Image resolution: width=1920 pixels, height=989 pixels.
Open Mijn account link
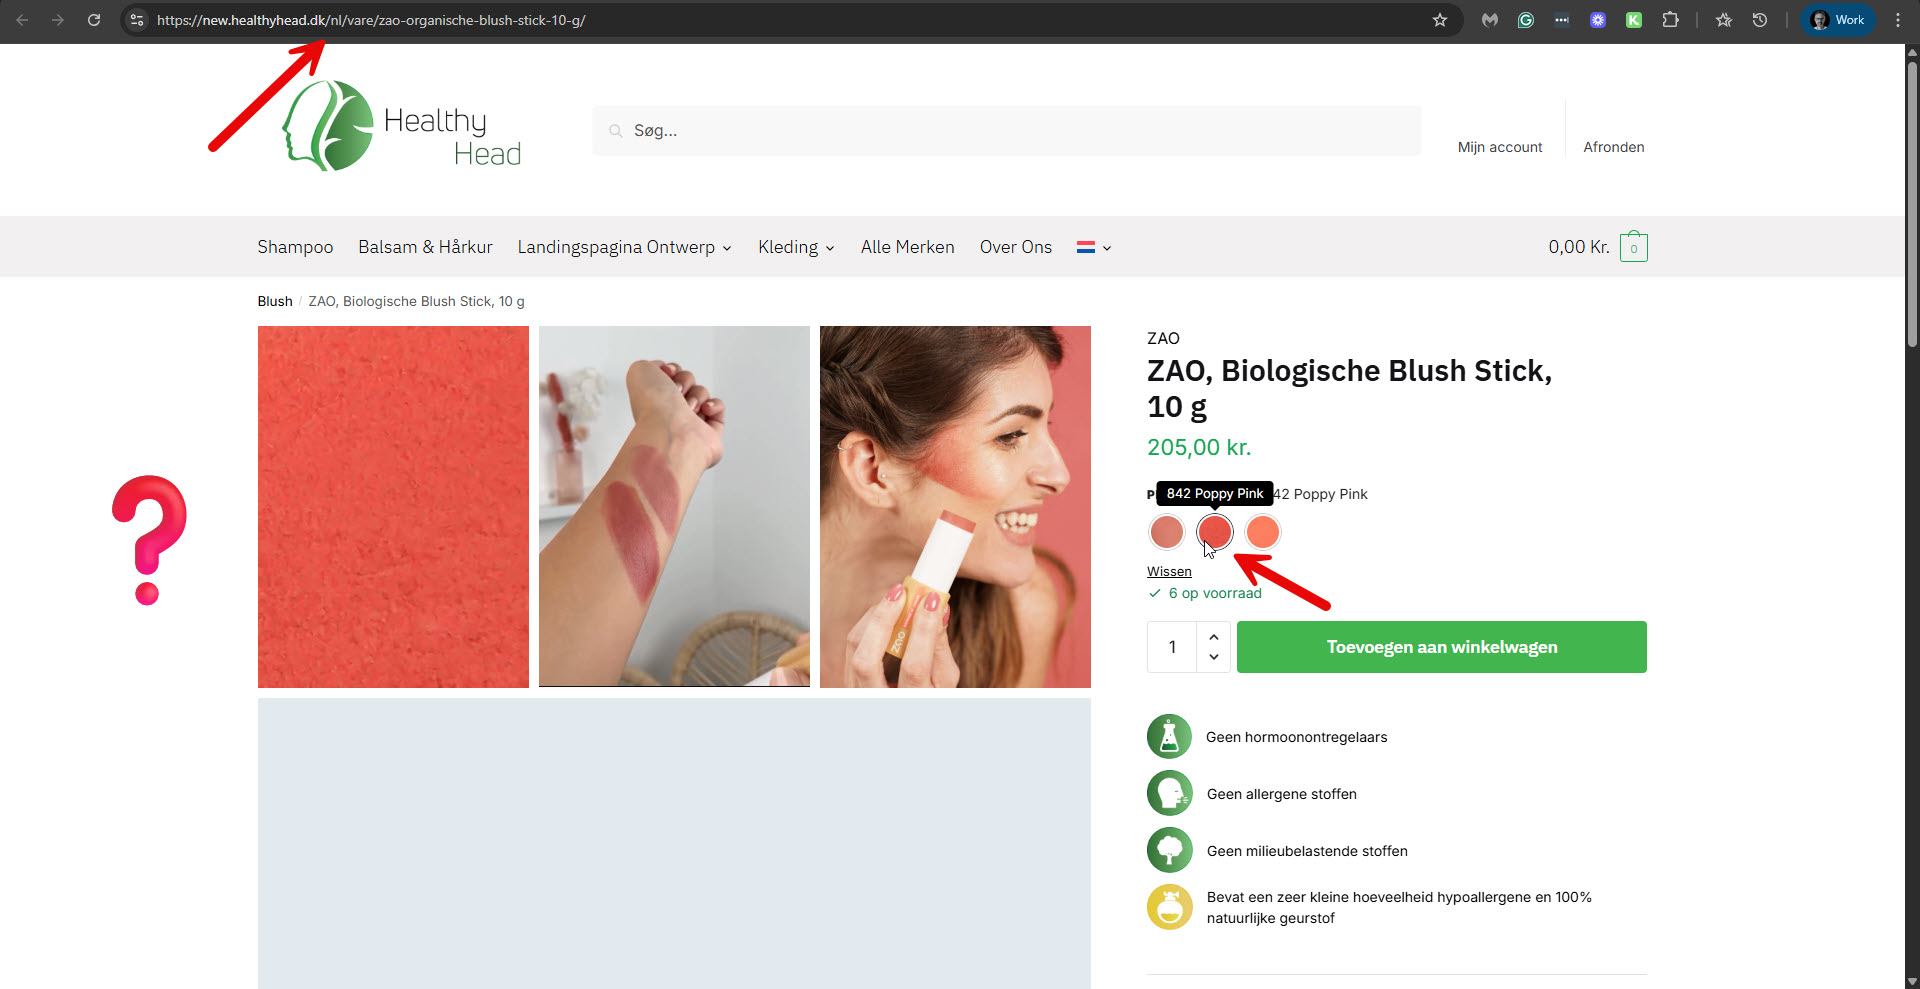pos(1500,147)
